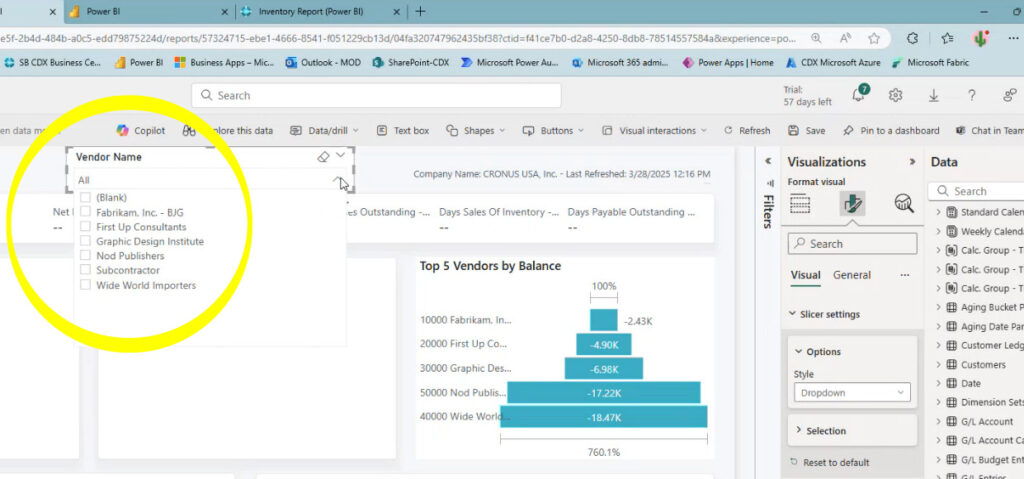Open the Shapes dropdown
The height and width of the screenshot is (479, 1024).
click(x=475, y=131)
